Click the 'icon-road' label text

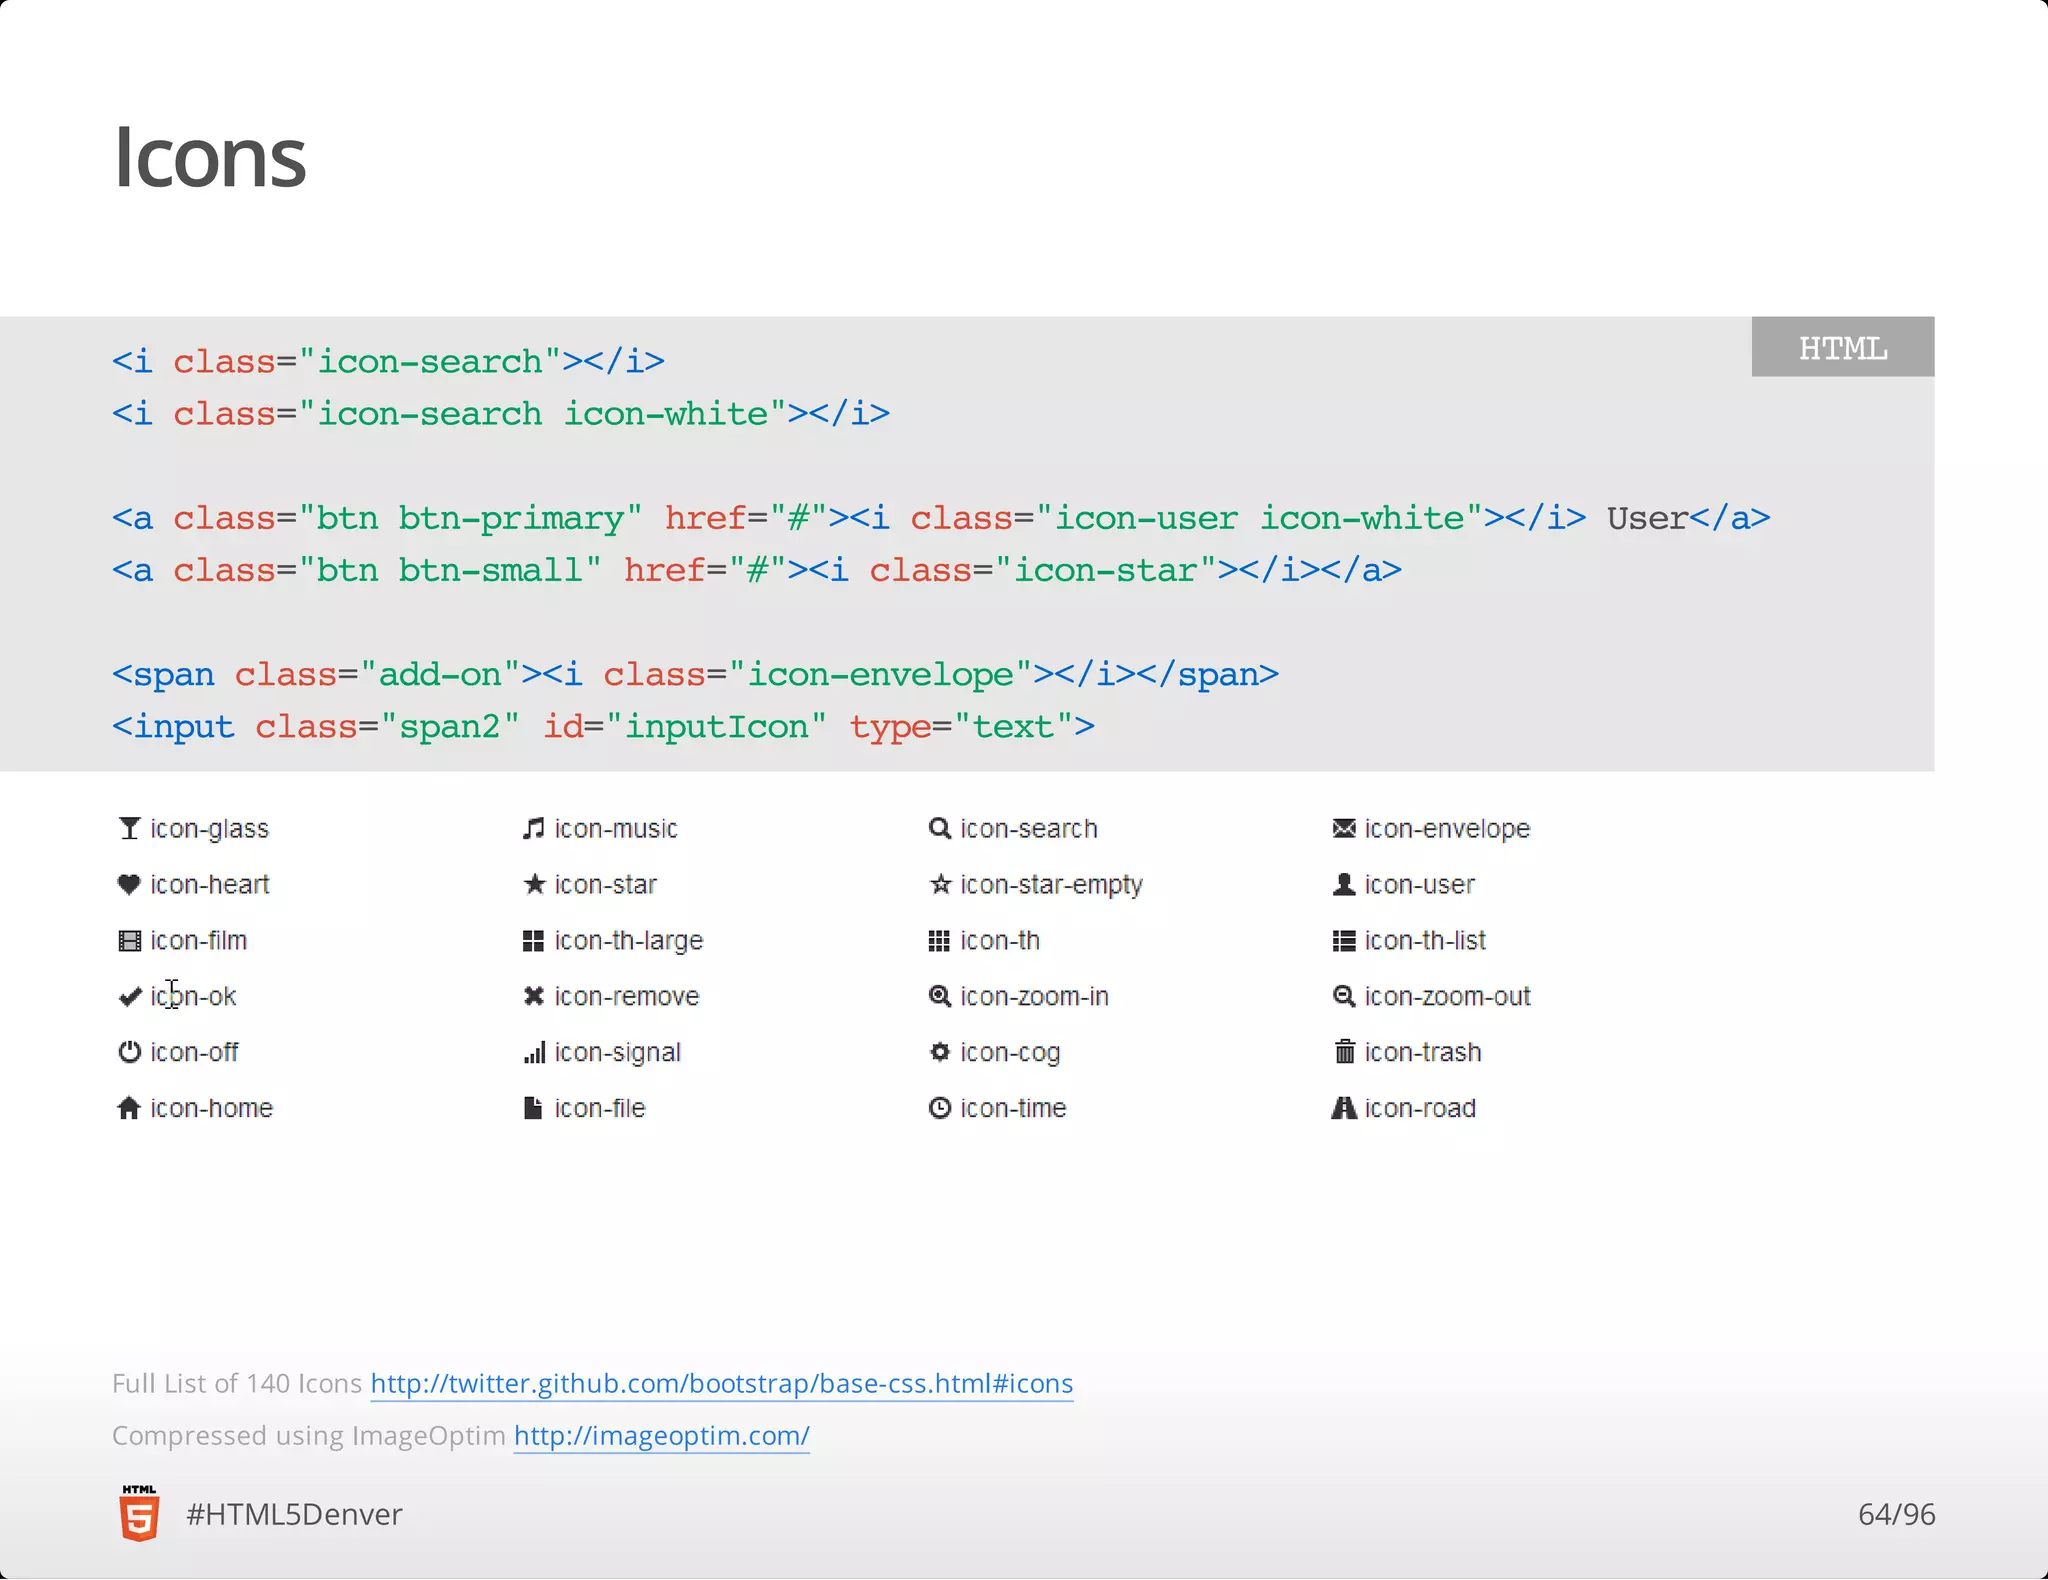click(x=1420, y=1108)
